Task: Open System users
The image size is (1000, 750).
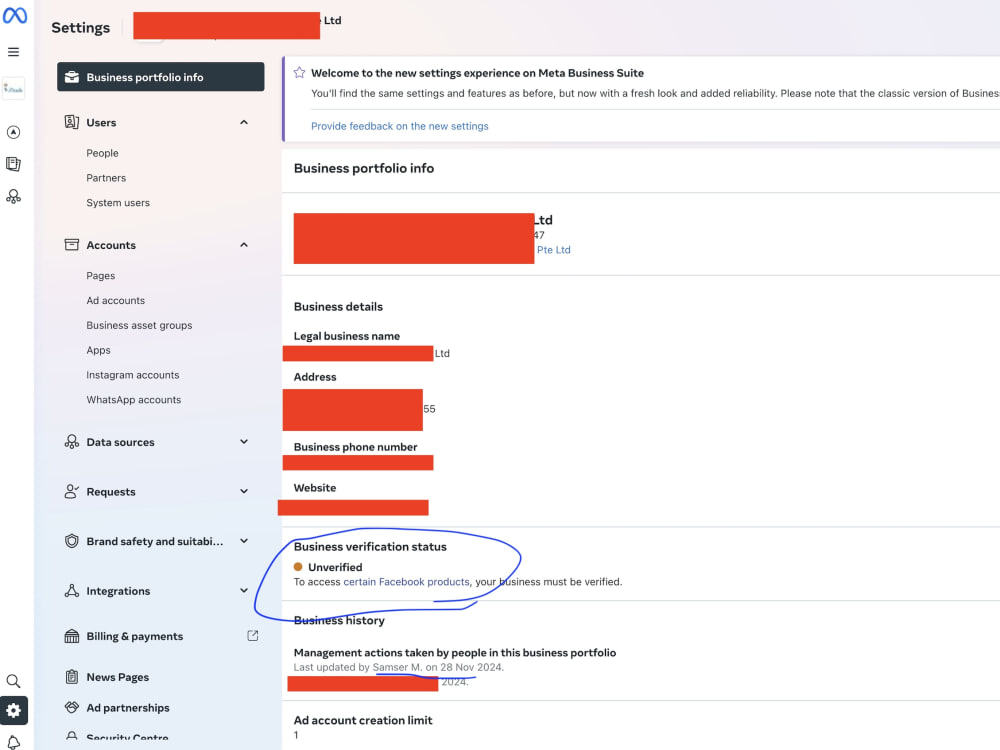Action: coord(118,203)
